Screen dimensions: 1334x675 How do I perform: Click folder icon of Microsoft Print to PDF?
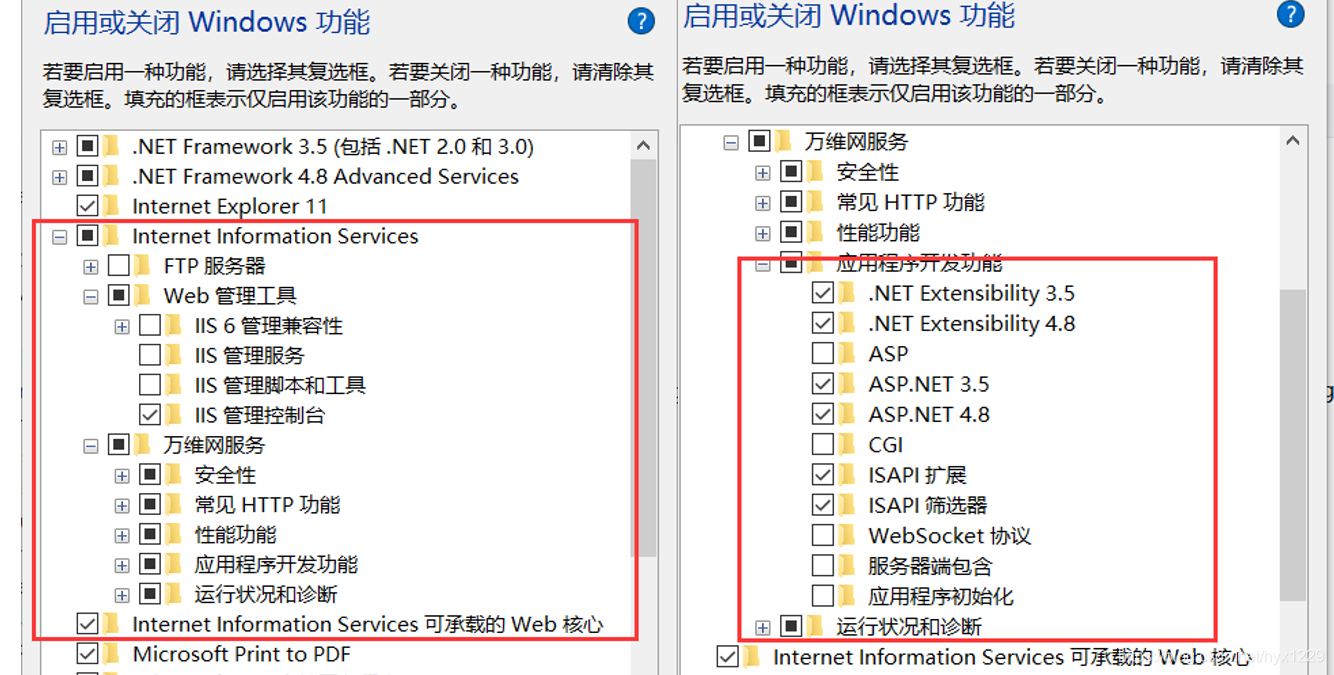[x=111, y=654]
